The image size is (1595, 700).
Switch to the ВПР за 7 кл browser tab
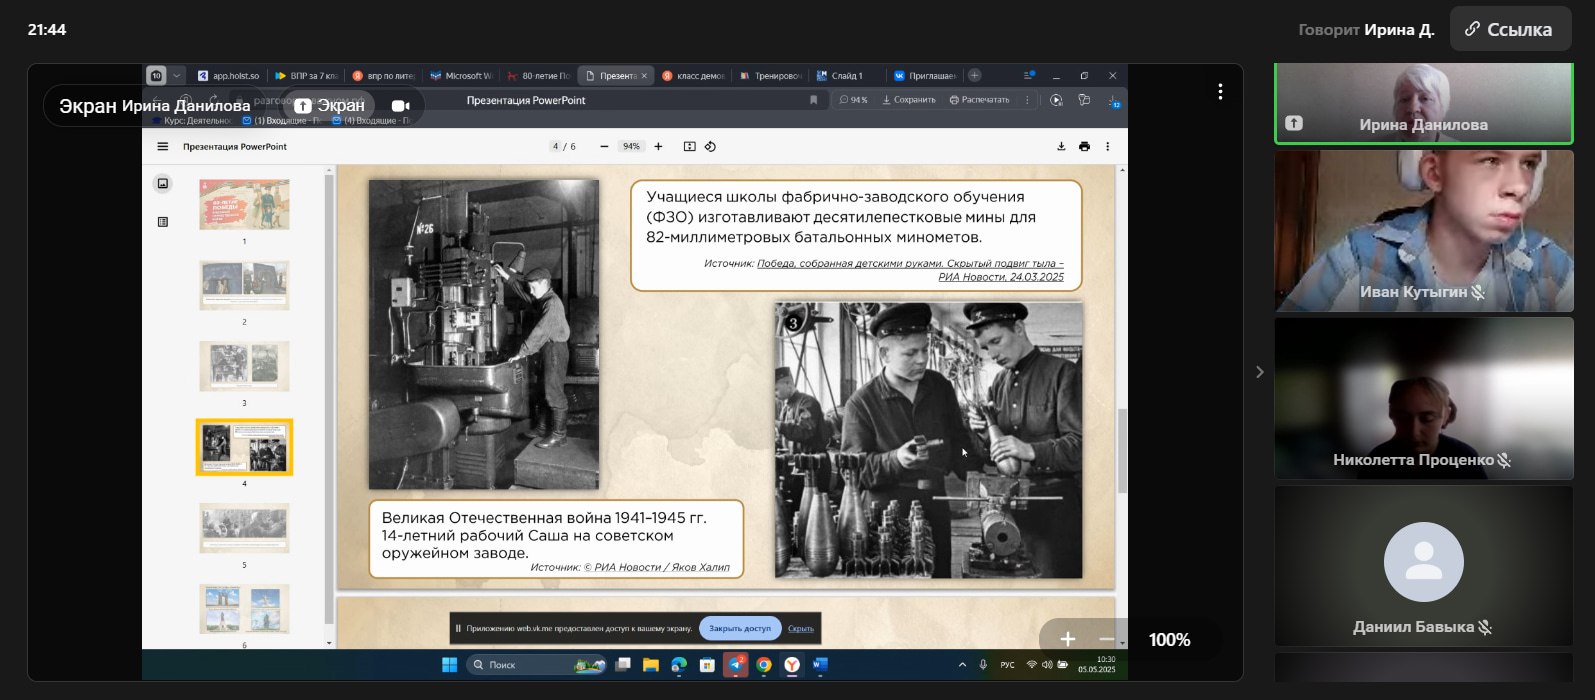[x=308, y=75]
